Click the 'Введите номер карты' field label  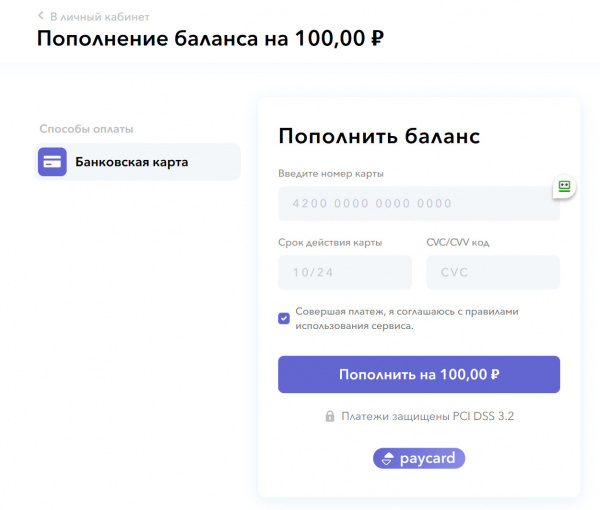click(331, 174)
